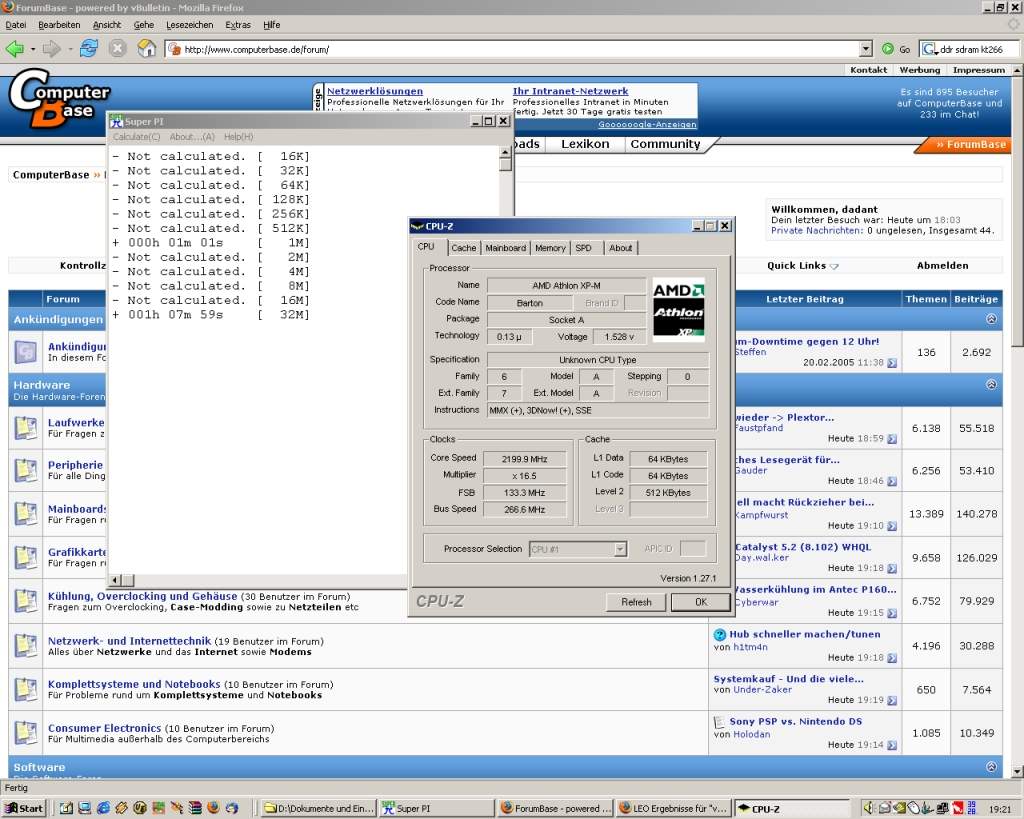Go to last post arrow beside Heute 19:14

pos(892,745)
